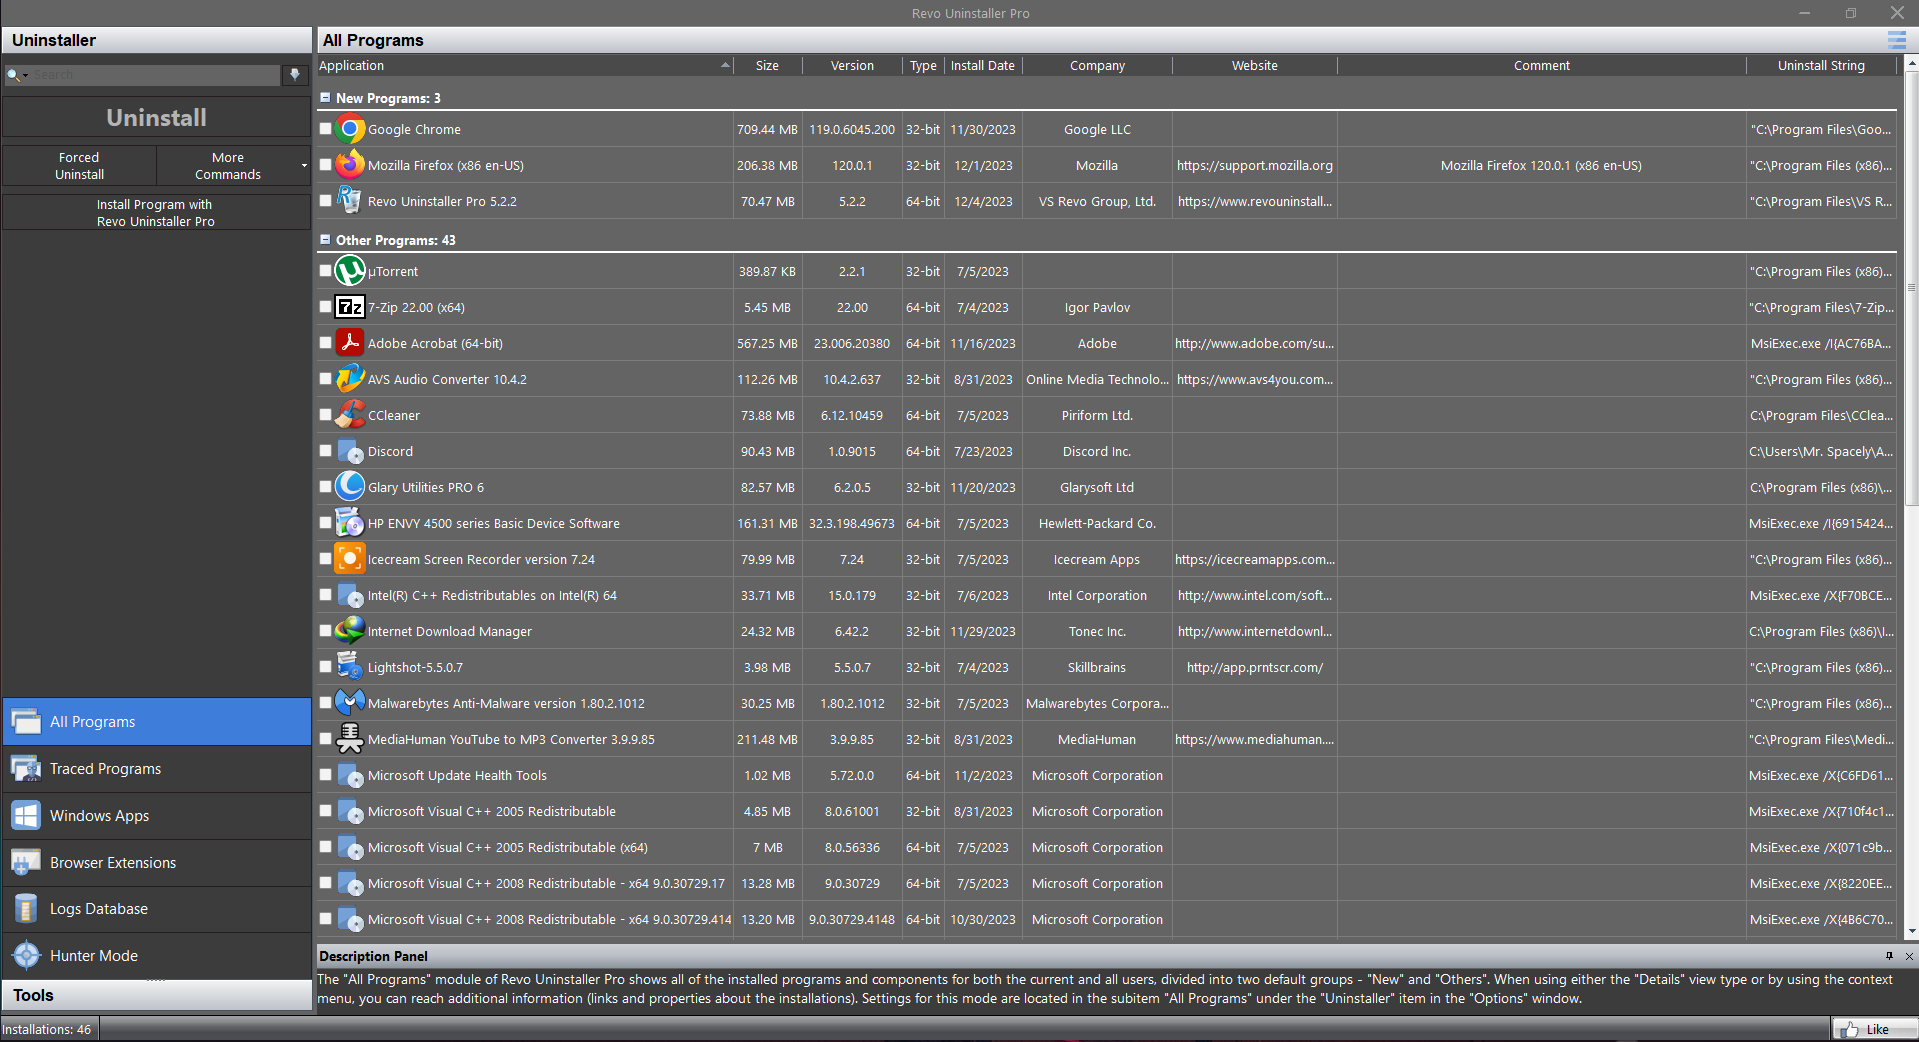The width and height of the screenshot is (1919, 1042).
Task: Click the Forced Uninstall button
Action: [79, 166]
